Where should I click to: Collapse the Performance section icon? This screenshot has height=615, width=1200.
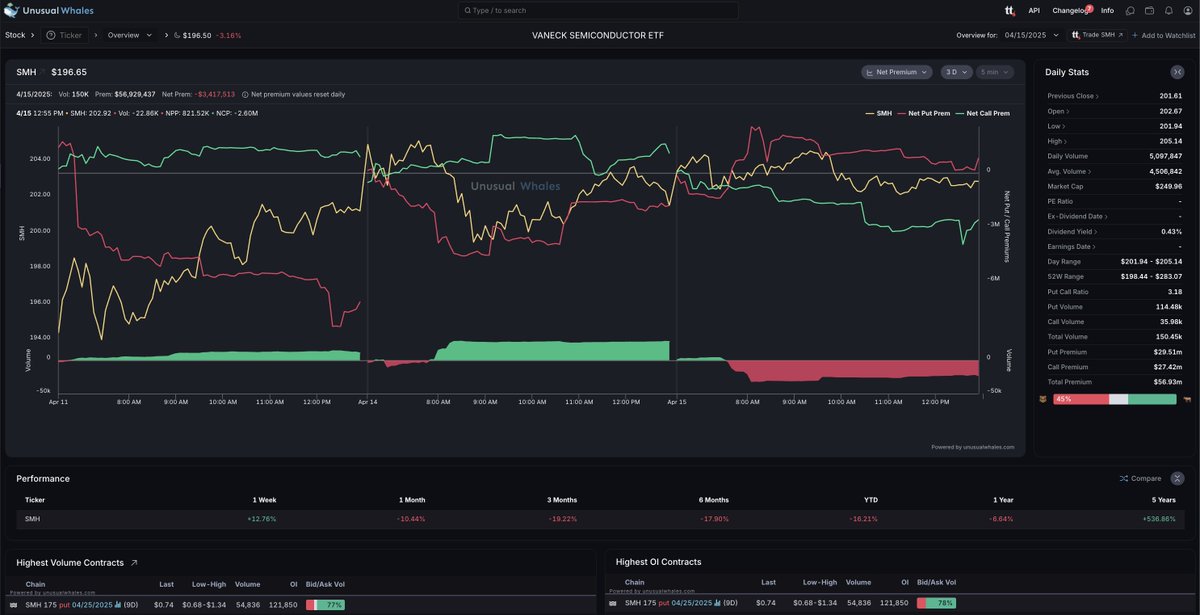coord(1177,478)
